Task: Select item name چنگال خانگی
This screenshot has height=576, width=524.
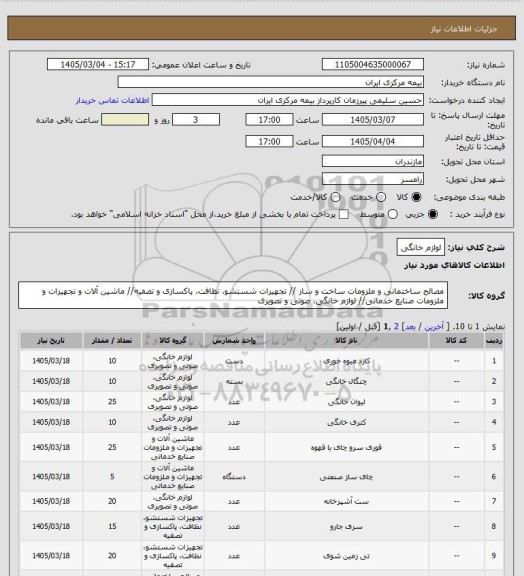Action: pos(346,382)
